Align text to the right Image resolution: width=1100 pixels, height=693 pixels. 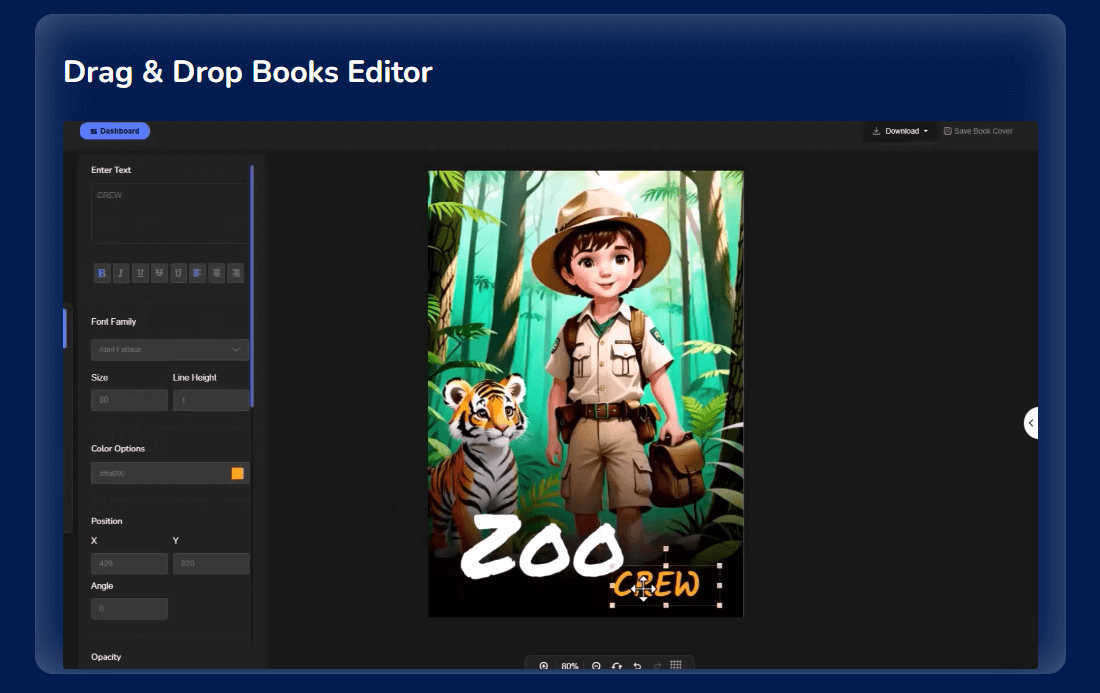tap(235, 272)
